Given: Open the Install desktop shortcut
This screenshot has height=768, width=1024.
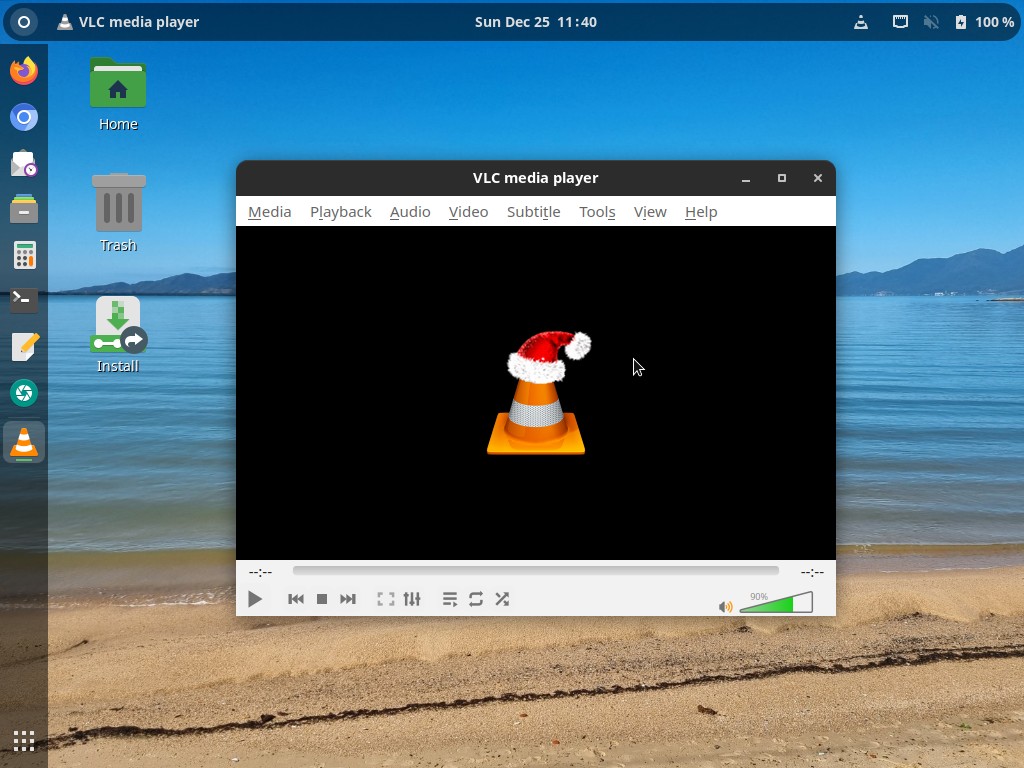Looking at the screenshot, I should coord(118,335).
